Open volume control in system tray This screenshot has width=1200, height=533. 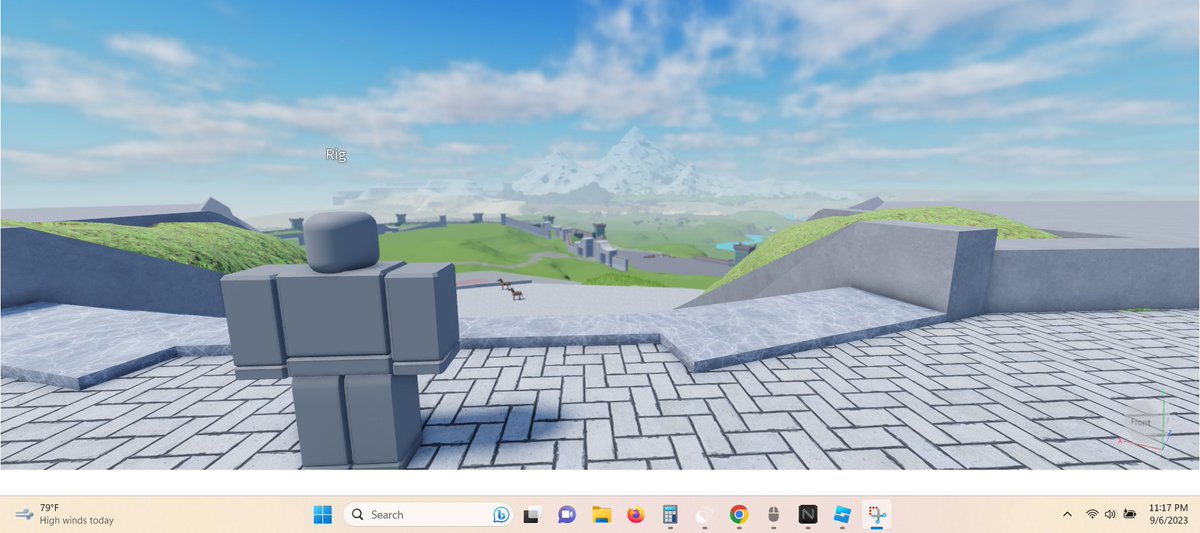(x=1110, y=514)
